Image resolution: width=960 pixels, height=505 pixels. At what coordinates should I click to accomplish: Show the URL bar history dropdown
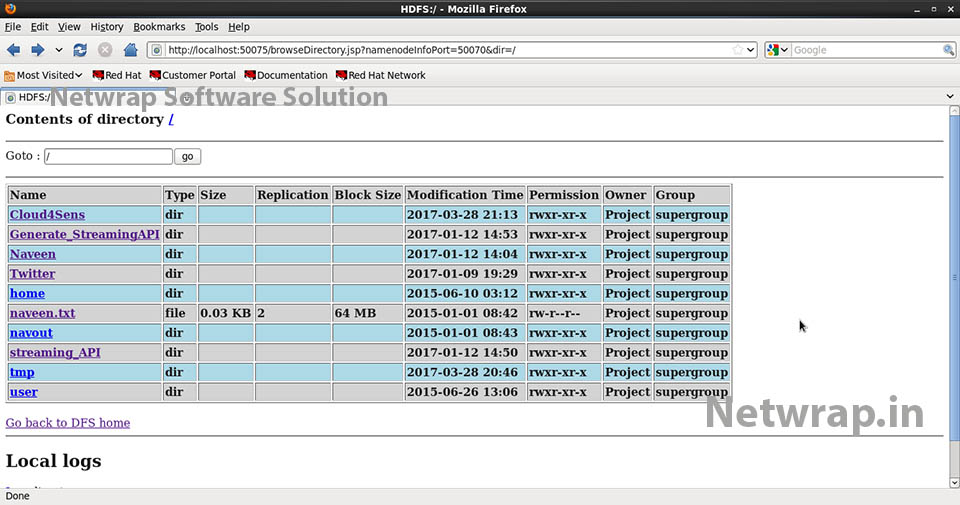[751, 50]
